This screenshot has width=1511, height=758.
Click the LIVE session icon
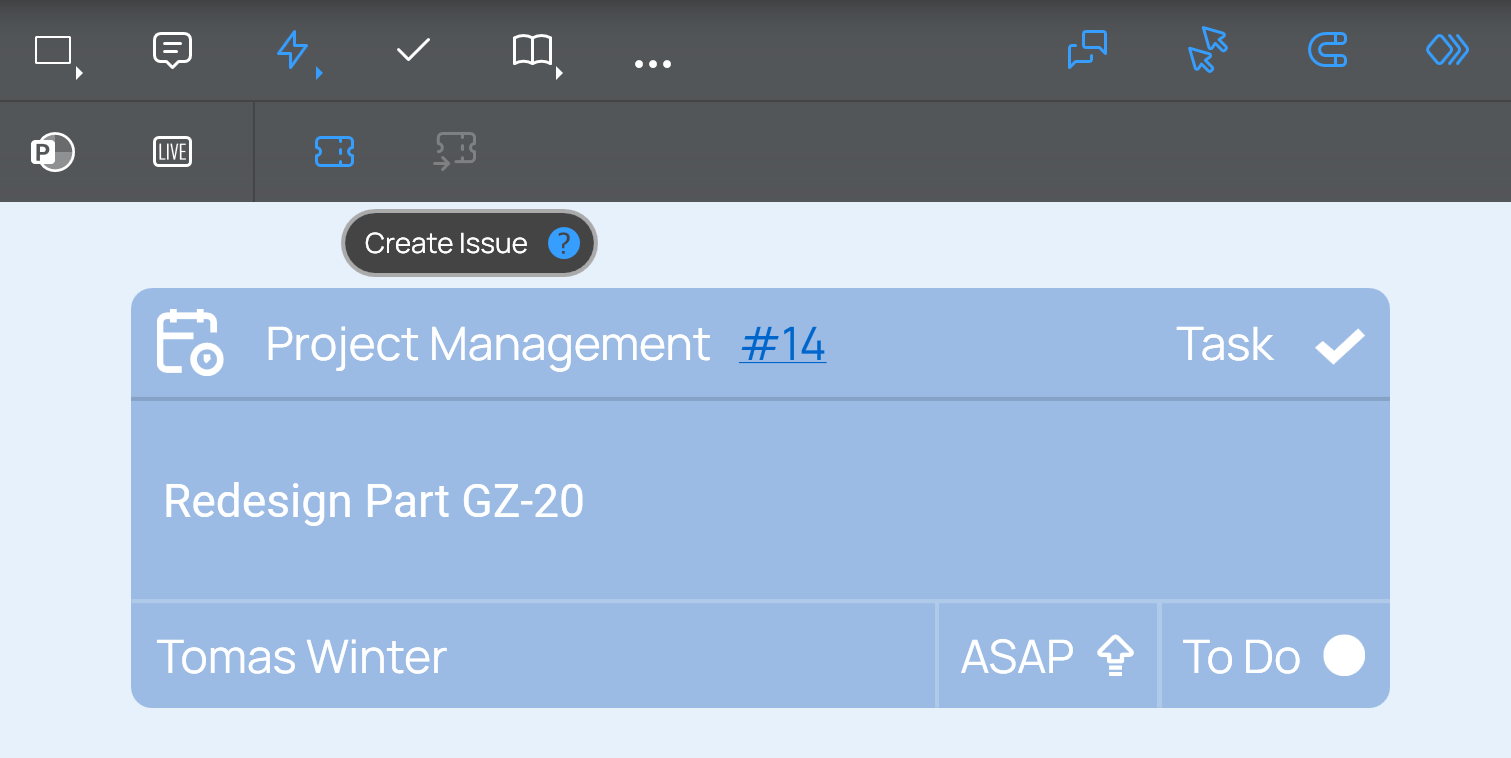click(x=172, y=152)
